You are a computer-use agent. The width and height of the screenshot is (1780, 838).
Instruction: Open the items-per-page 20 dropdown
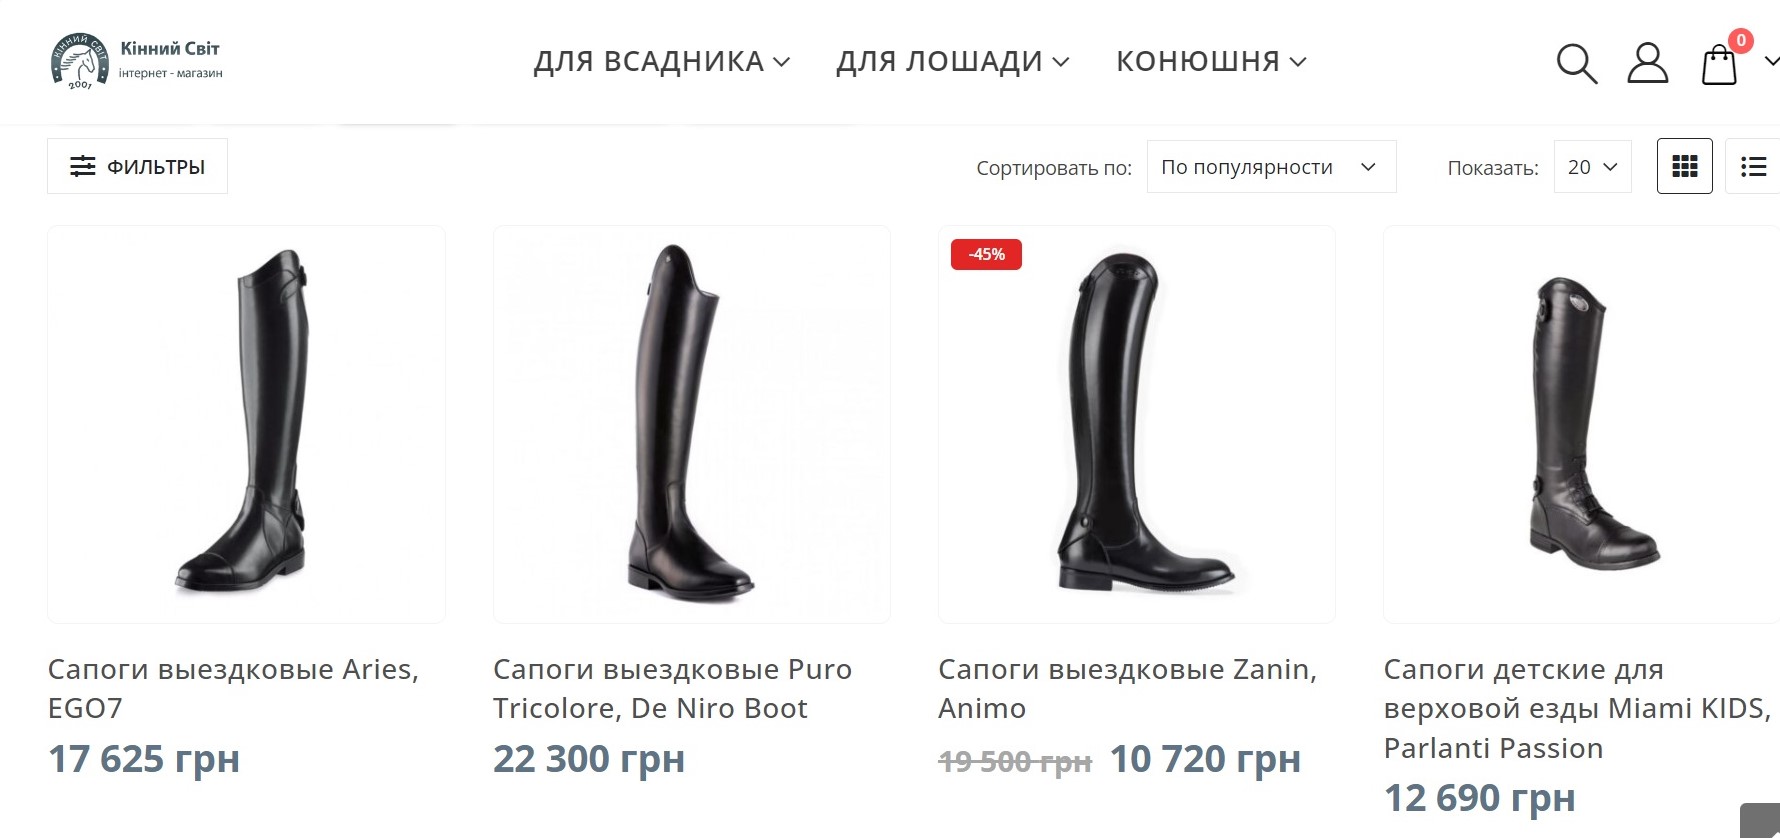click(1592, 167)
